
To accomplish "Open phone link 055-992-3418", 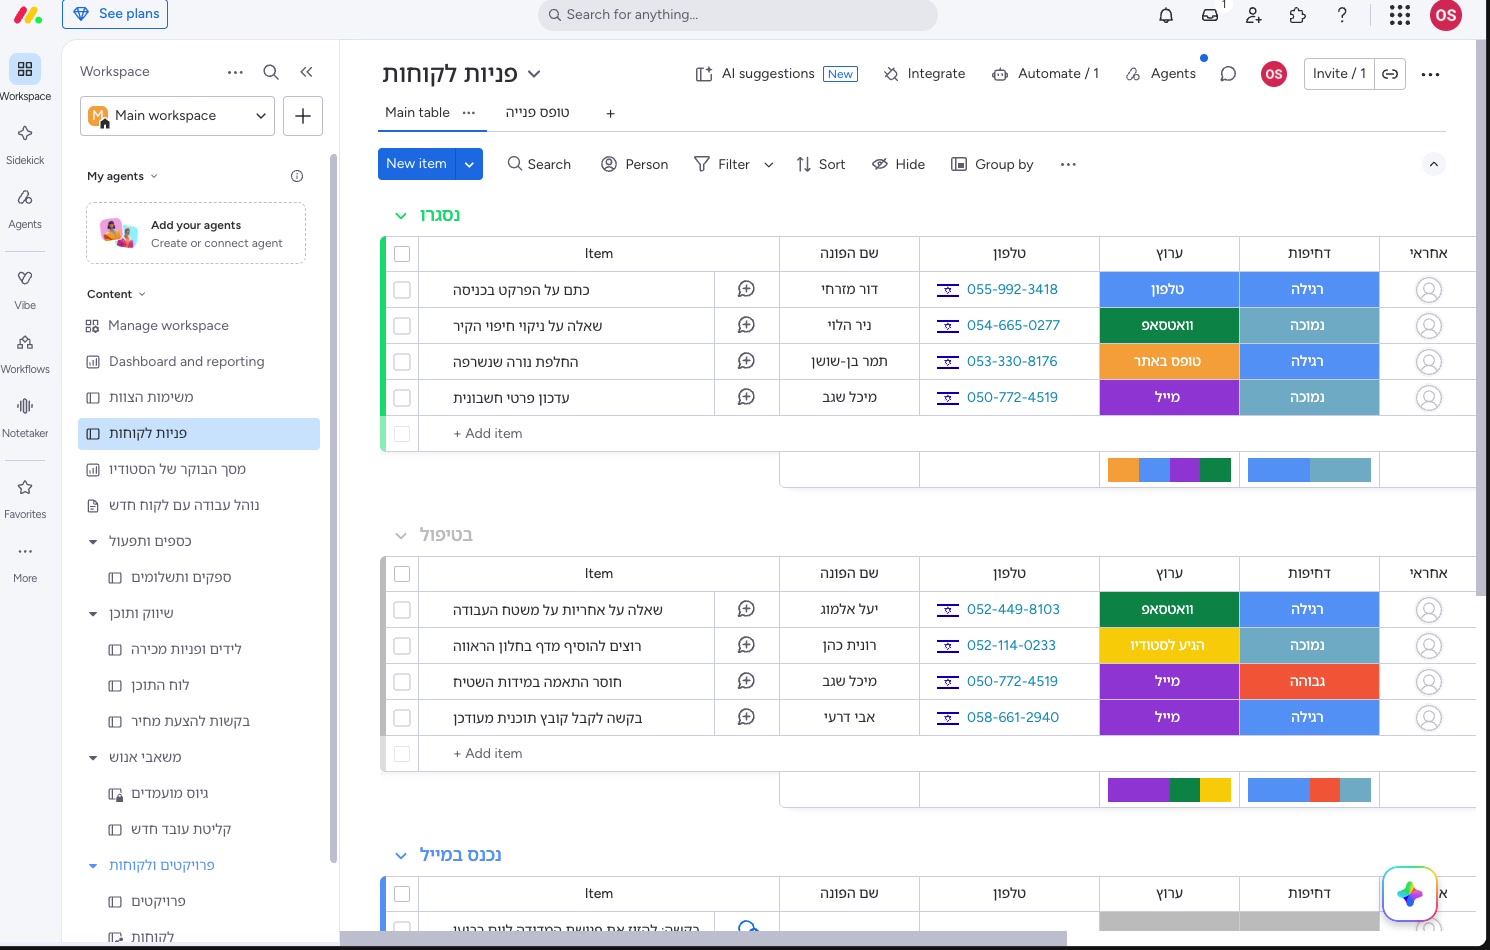I will (x=1012, y=289).
